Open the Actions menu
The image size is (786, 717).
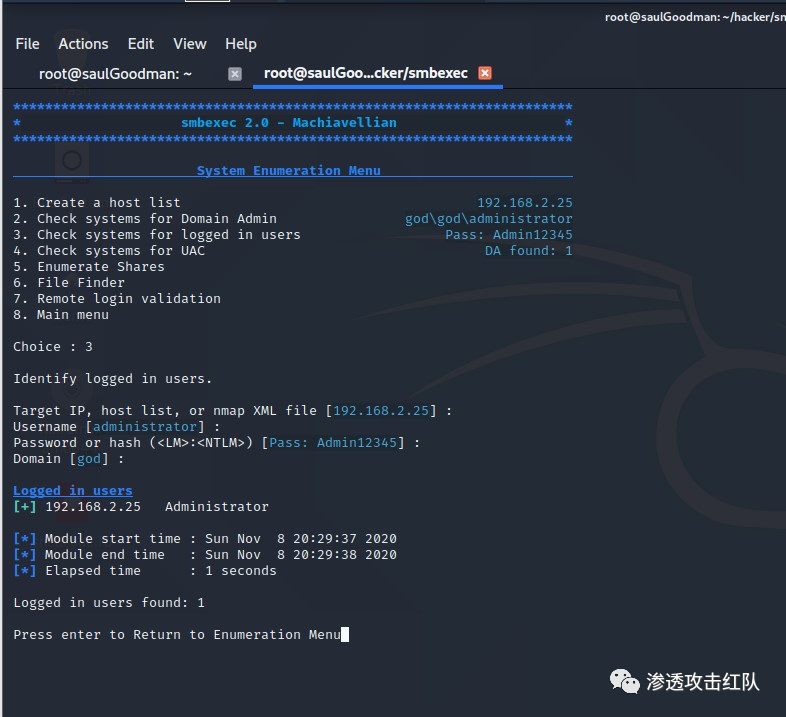(x=83, y=44)
